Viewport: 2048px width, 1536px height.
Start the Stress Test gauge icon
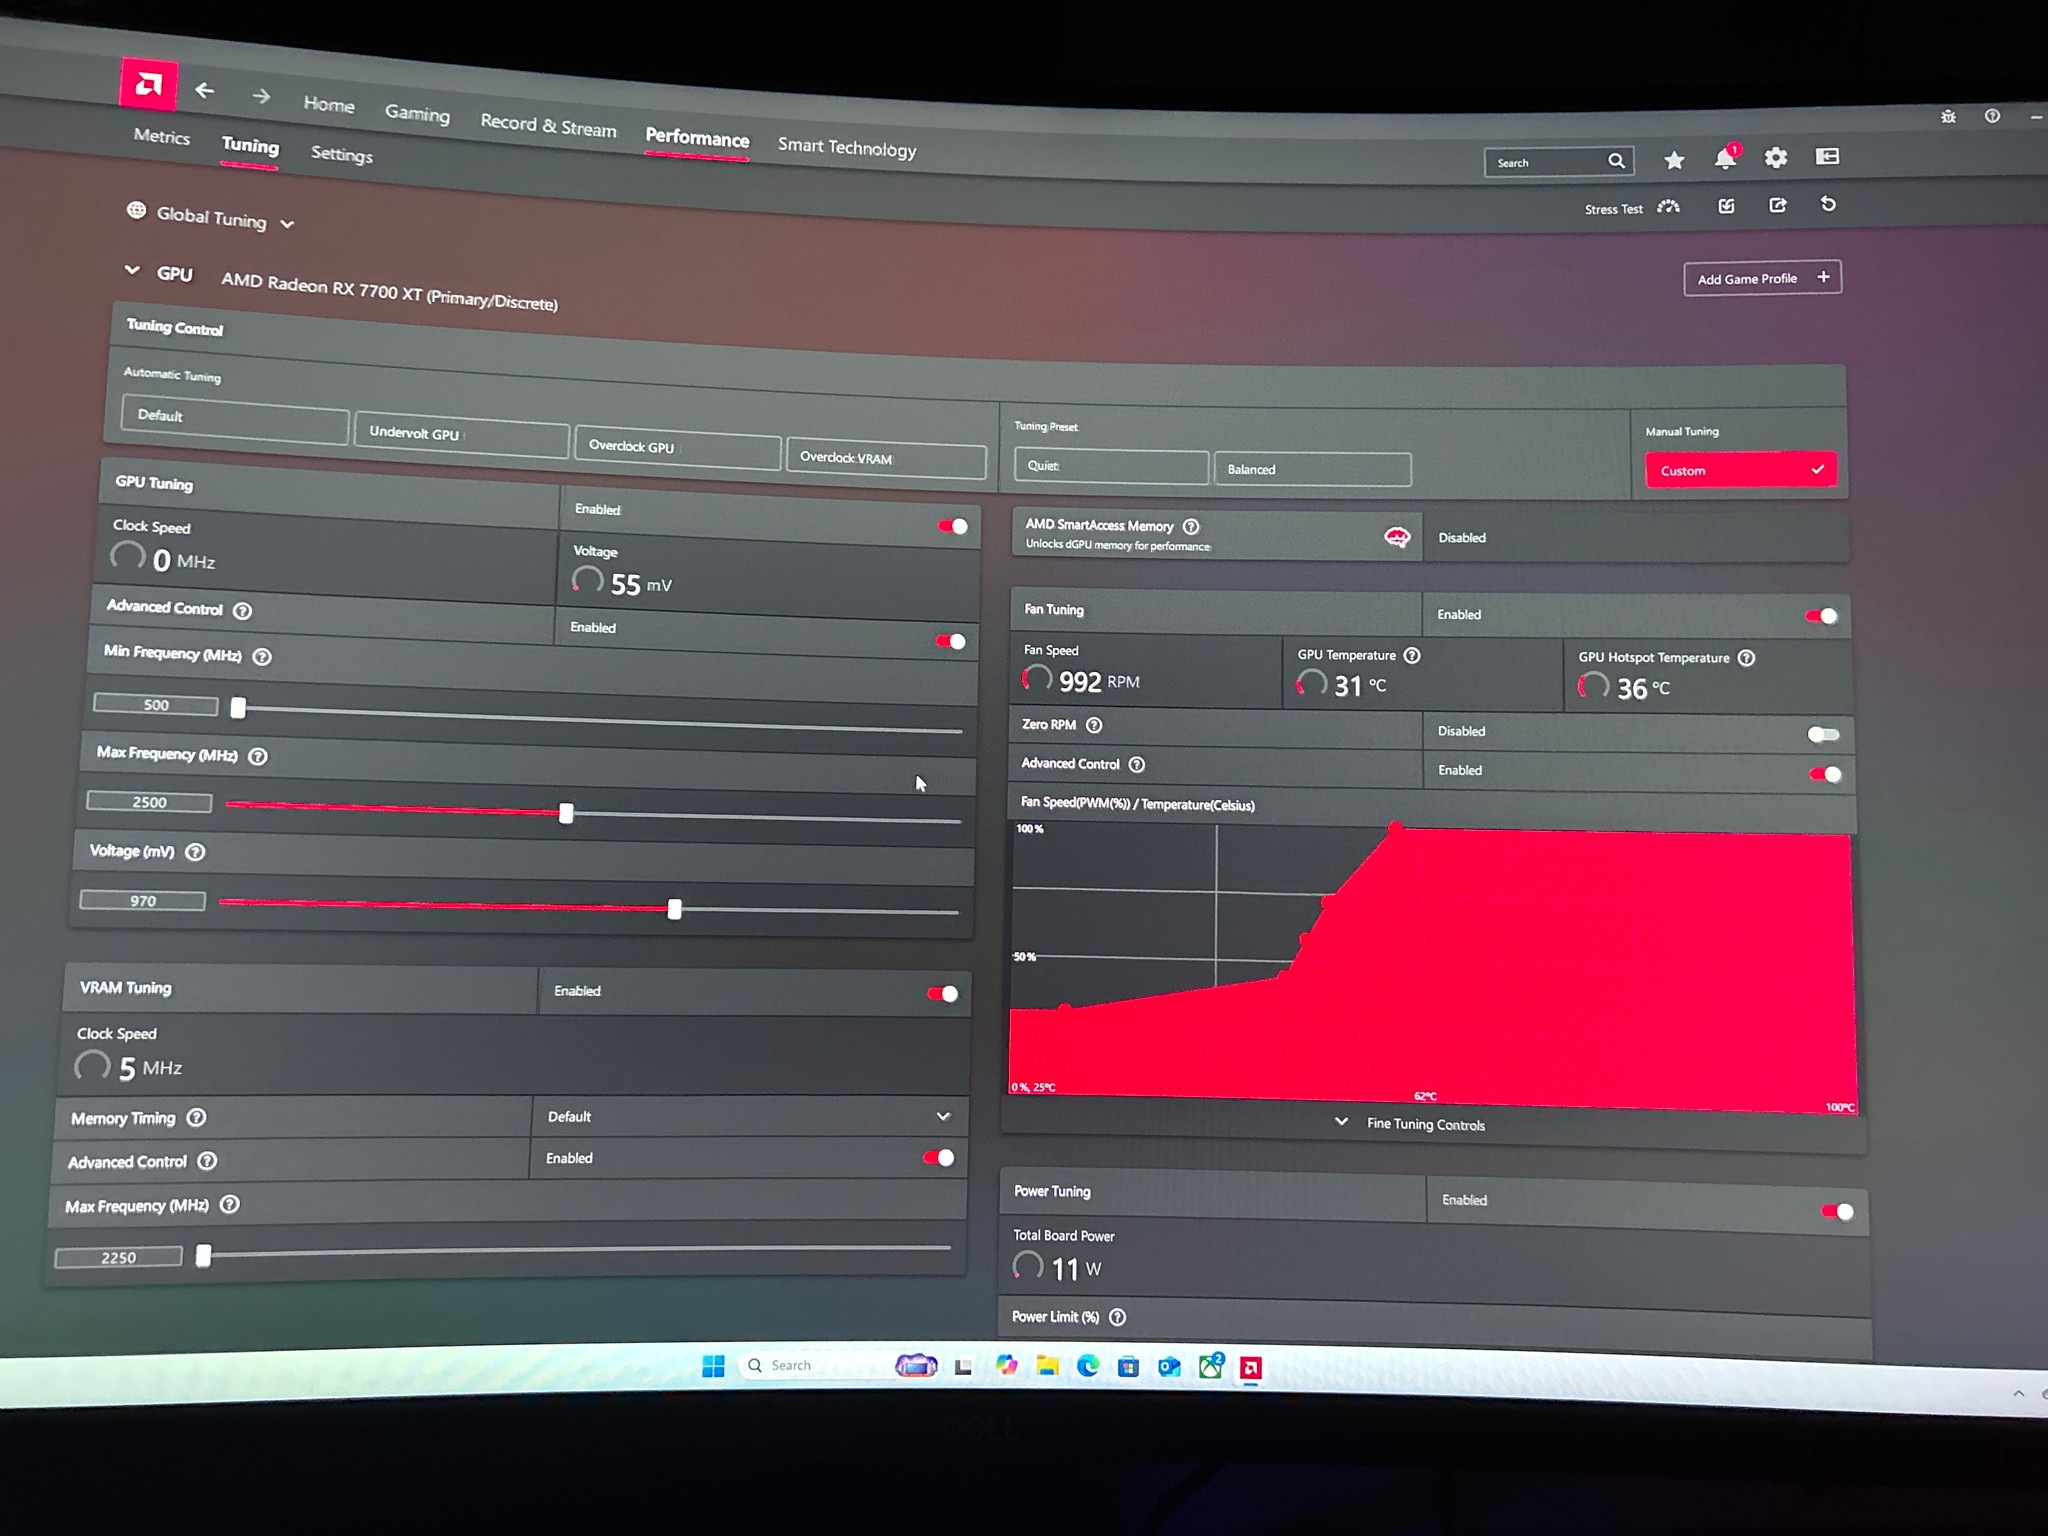click(1668, 207)
